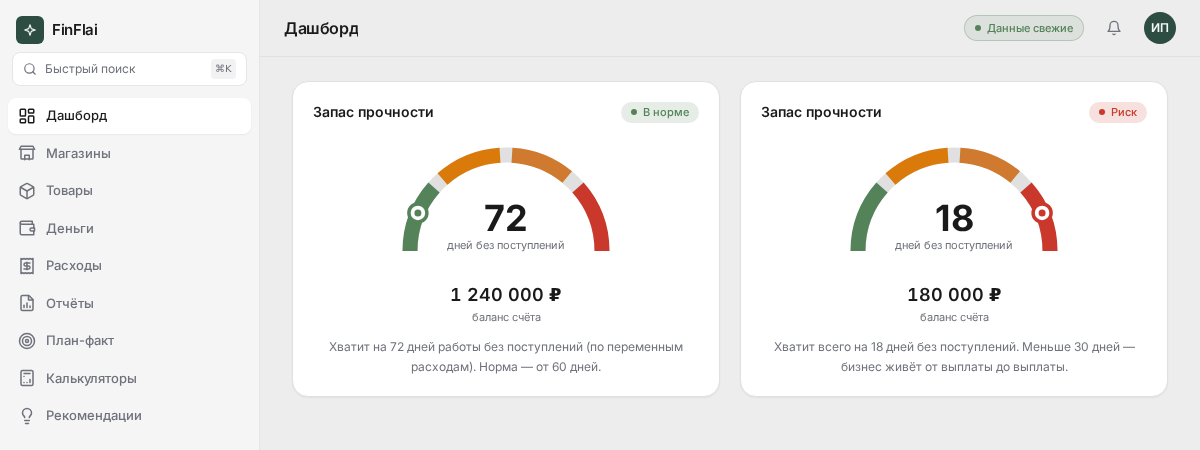1200x450 pixels.
Task: Click the FinFlai brand name
Action: (75, 30)
